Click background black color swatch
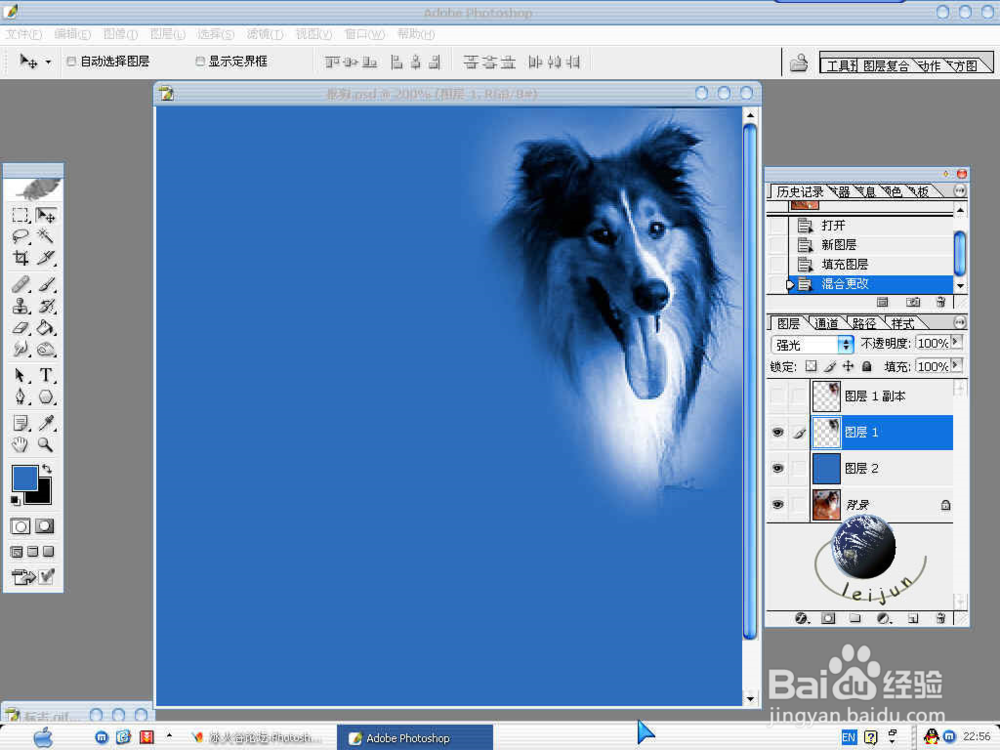This screenshot has width=1000, height=750. [43, 495]
